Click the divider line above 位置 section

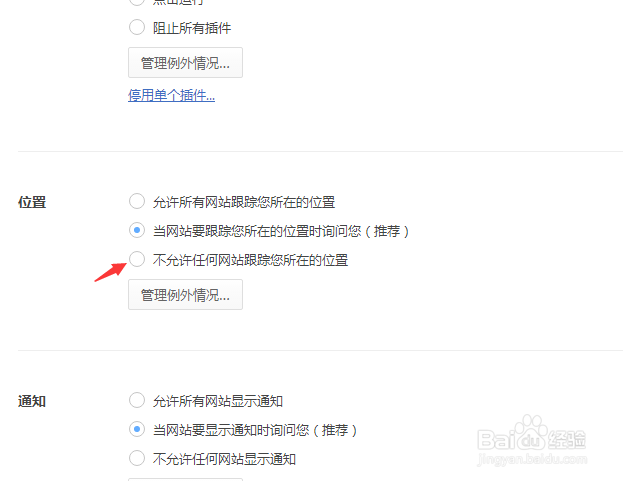pyautogui.click(x=320, y=151)
